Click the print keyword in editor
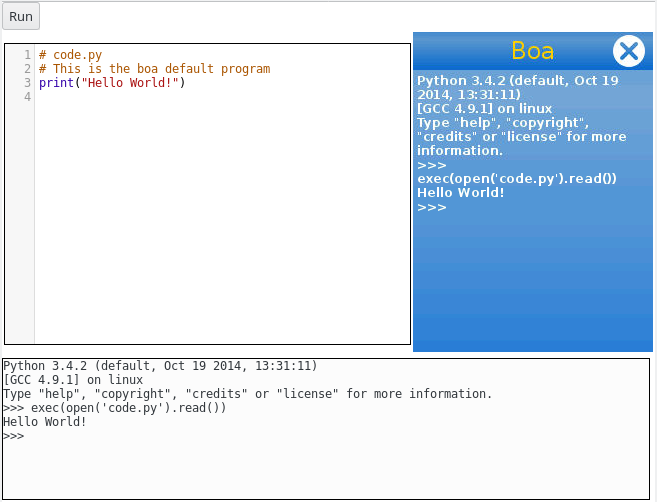This screenshot has width=657, height=502. point(56,83)
